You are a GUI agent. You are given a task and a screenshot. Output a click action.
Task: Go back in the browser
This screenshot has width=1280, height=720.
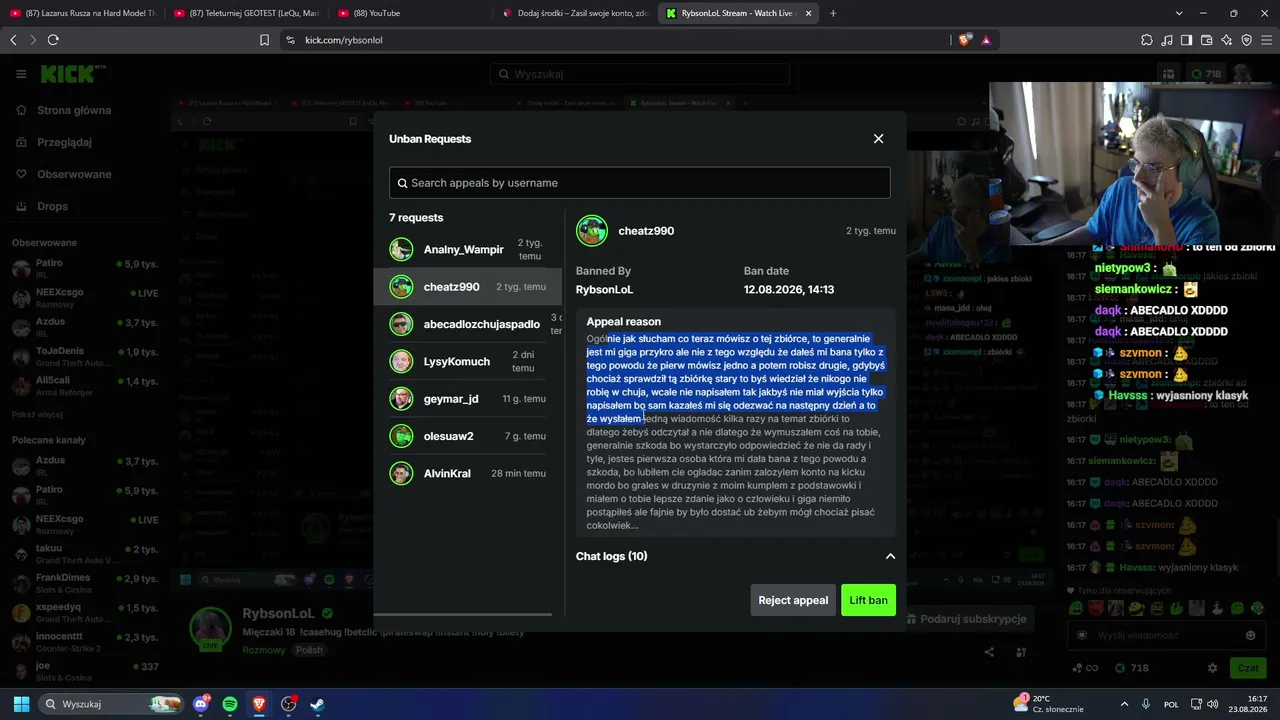[x=13, y=40]
